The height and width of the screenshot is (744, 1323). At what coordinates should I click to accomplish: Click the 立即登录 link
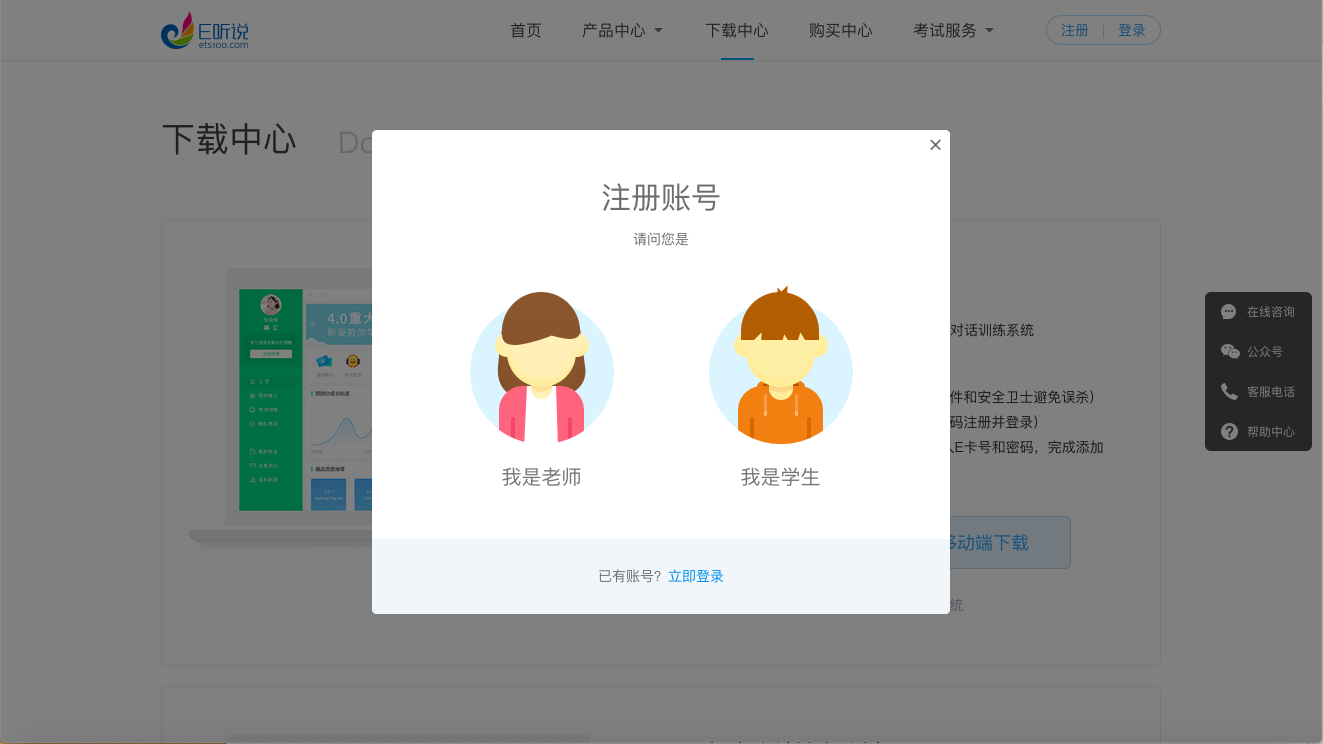pyautogui.click(x=696, y=576)
